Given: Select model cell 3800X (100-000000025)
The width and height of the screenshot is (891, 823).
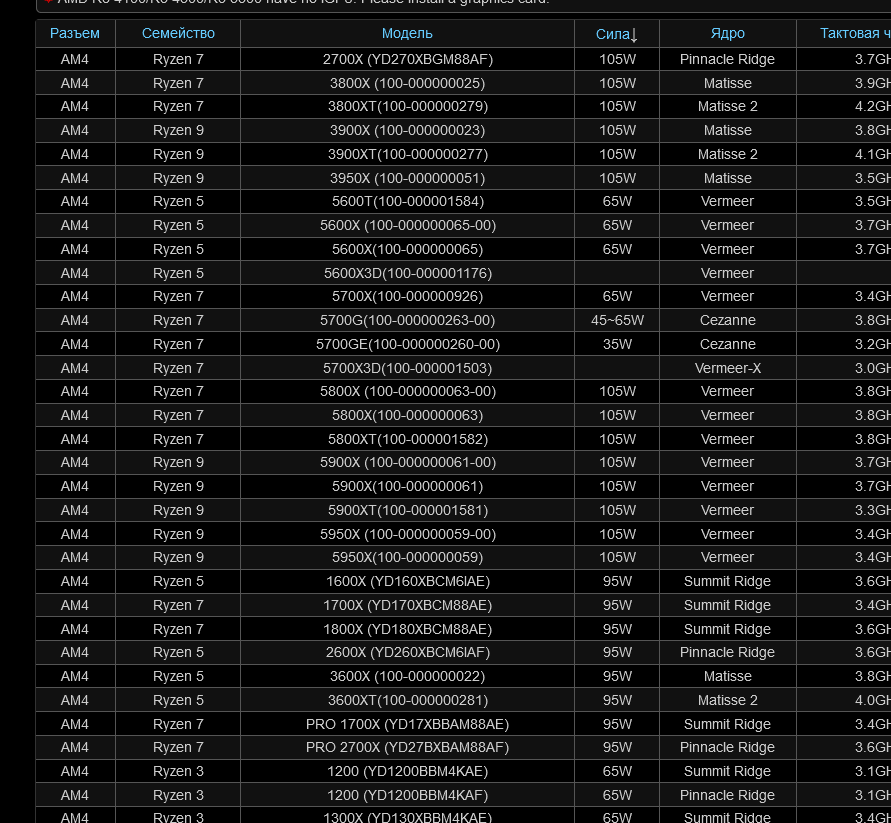Looking at the screenshot, I should (407, 83).
